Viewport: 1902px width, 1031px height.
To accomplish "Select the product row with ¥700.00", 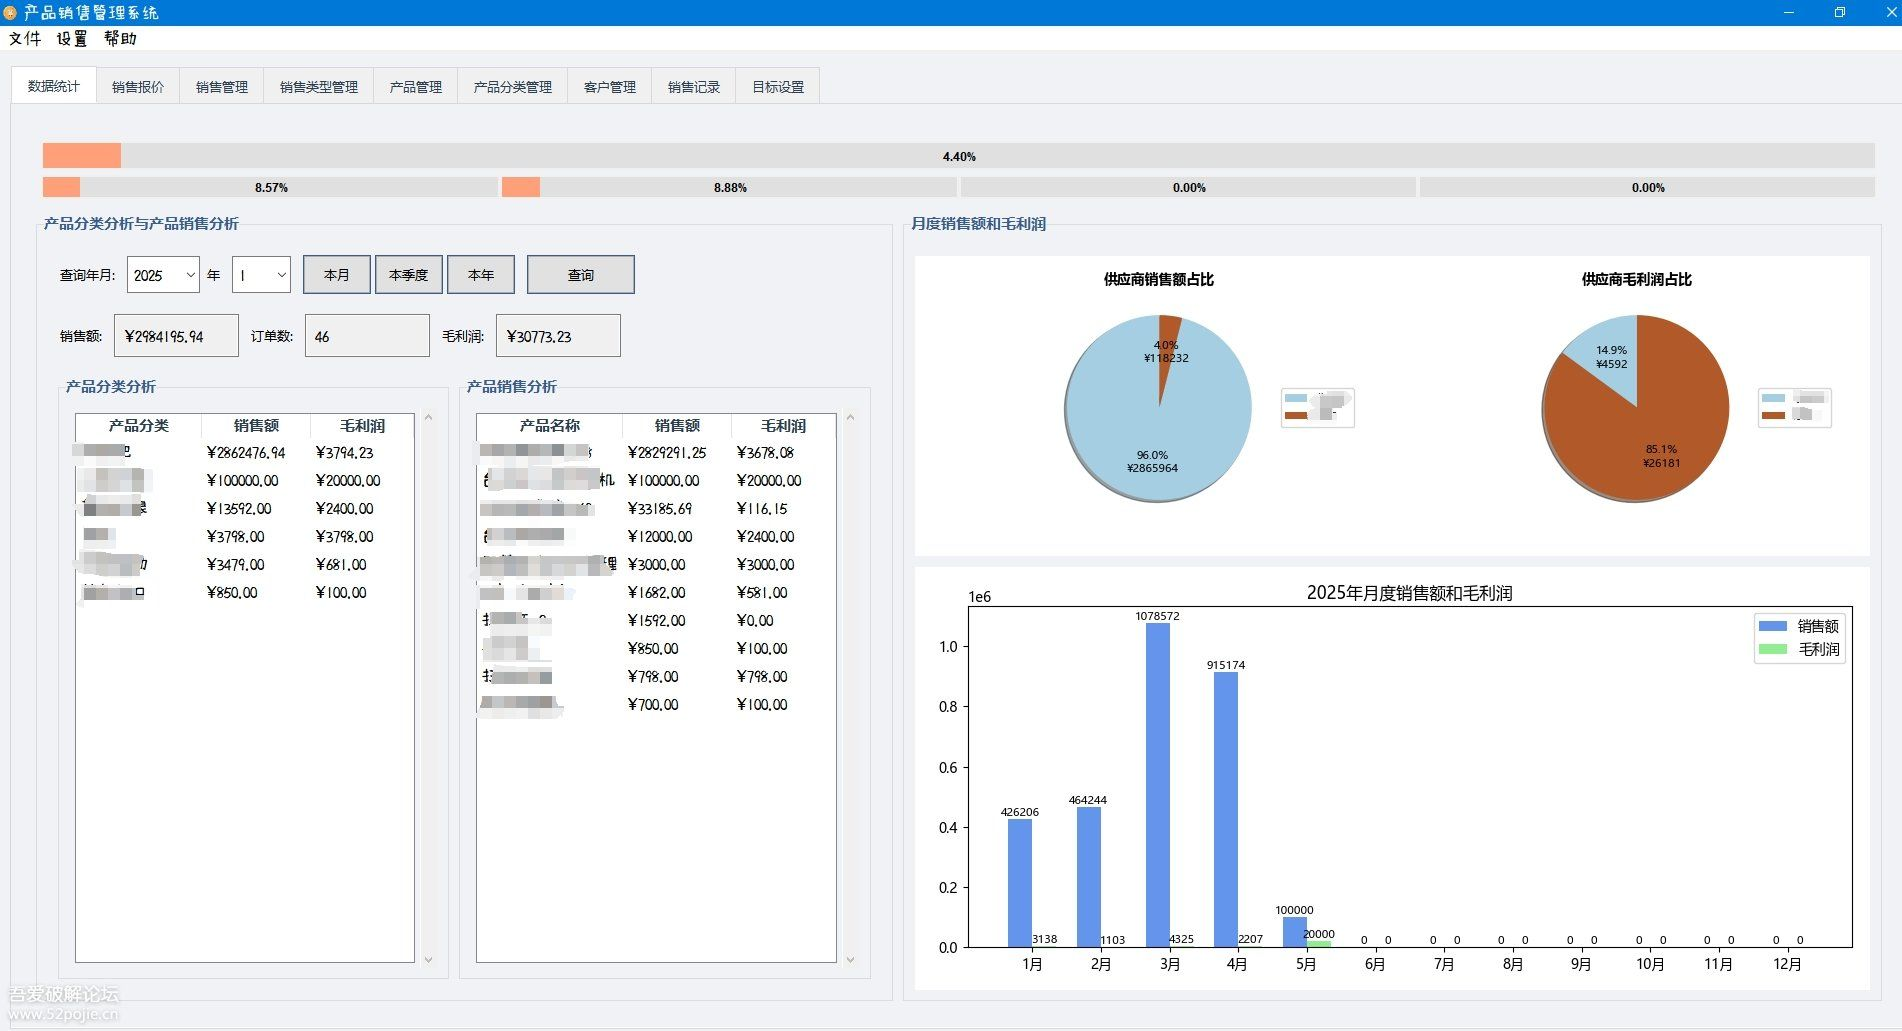I will (656, 705).
